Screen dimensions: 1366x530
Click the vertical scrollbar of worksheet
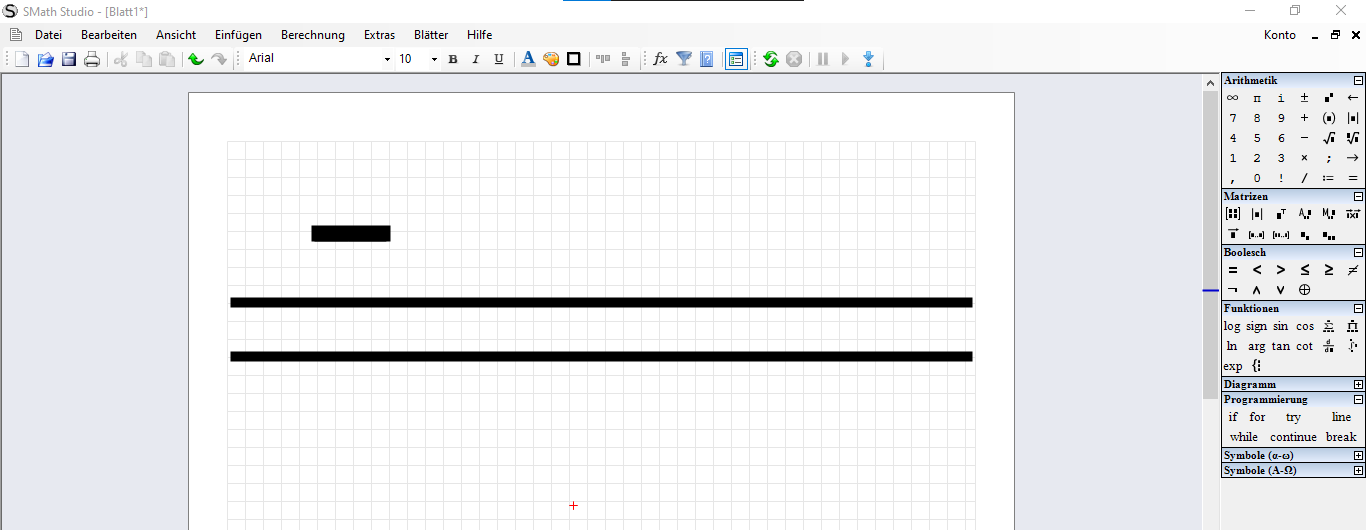[x=1210, y=300]
